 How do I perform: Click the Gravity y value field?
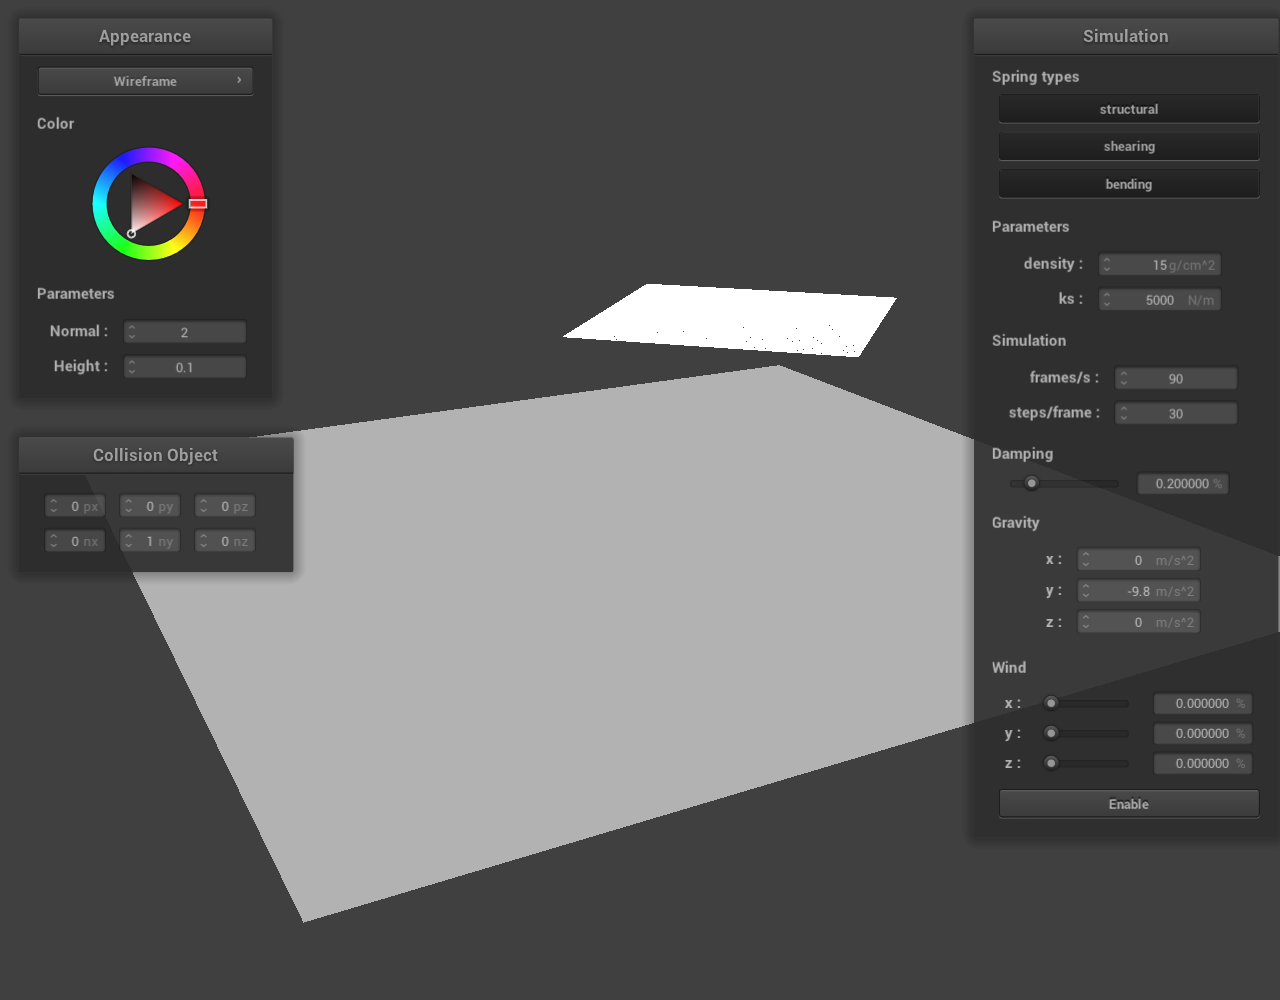coord(1140,591)
